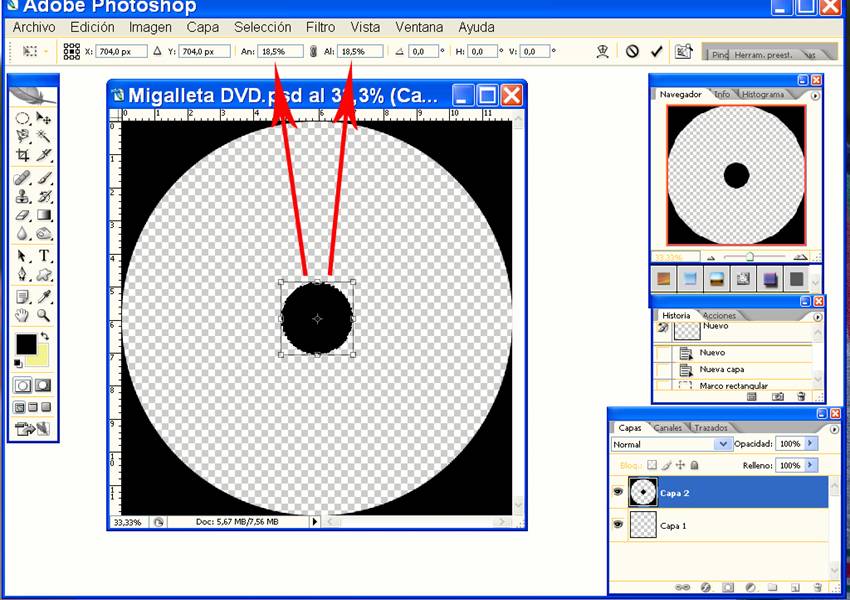Viewport: 850px width, 600px height.
Task: Select the Type (T) tool
Action: click(45, 256)
